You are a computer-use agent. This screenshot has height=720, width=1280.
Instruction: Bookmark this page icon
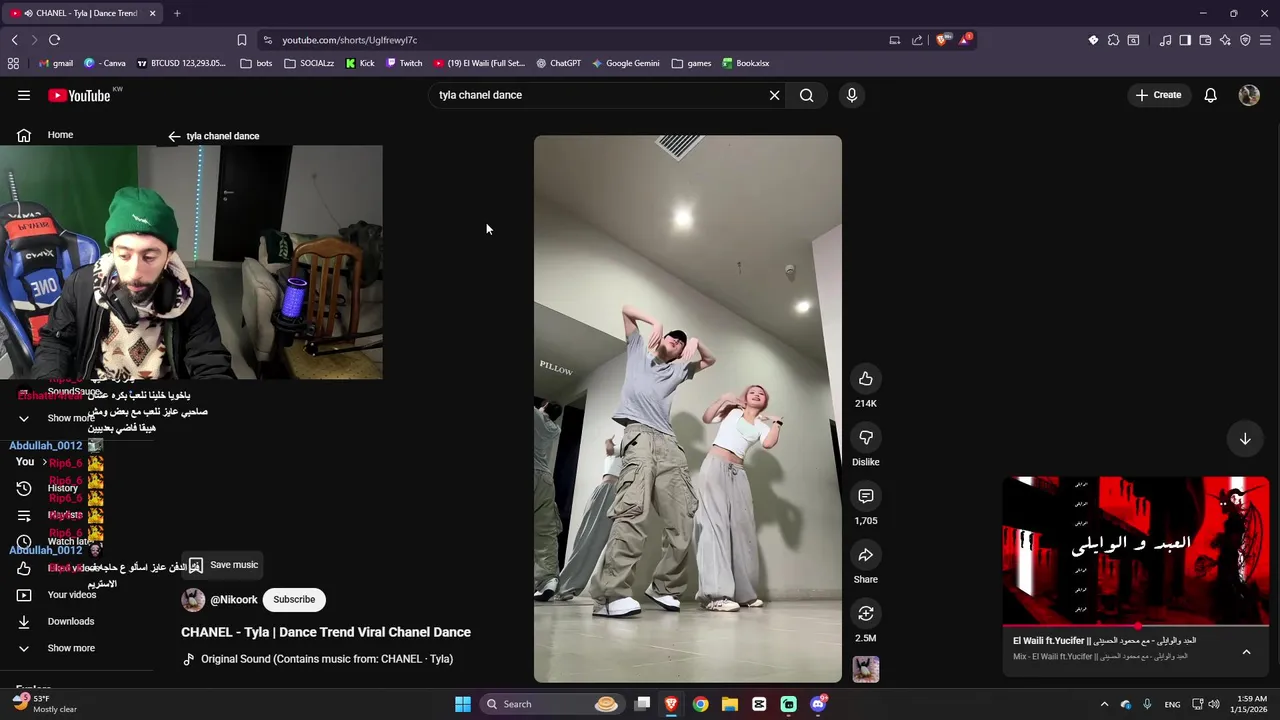(242, 40)
